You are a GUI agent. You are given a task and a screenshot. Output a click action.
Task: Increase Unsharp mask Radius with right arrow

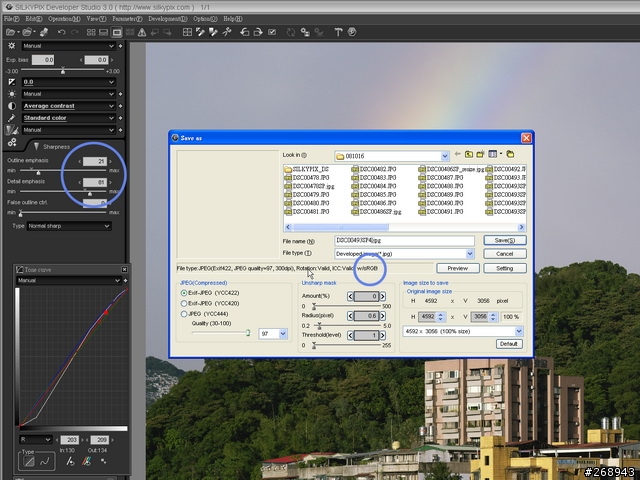coord(382,316)
